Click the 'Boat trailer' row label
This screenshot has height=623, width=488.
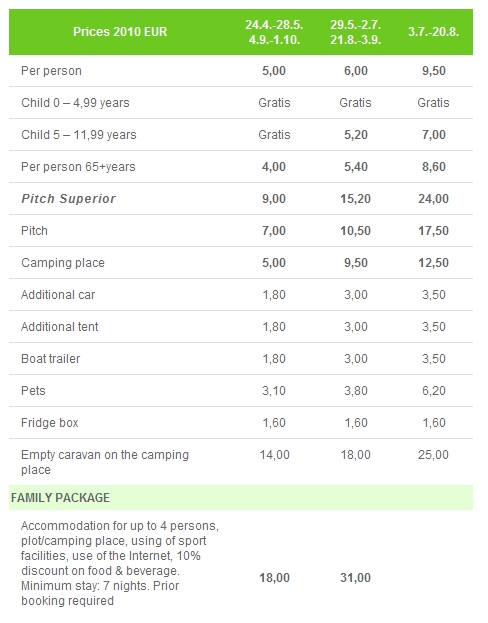pos(50,359)
